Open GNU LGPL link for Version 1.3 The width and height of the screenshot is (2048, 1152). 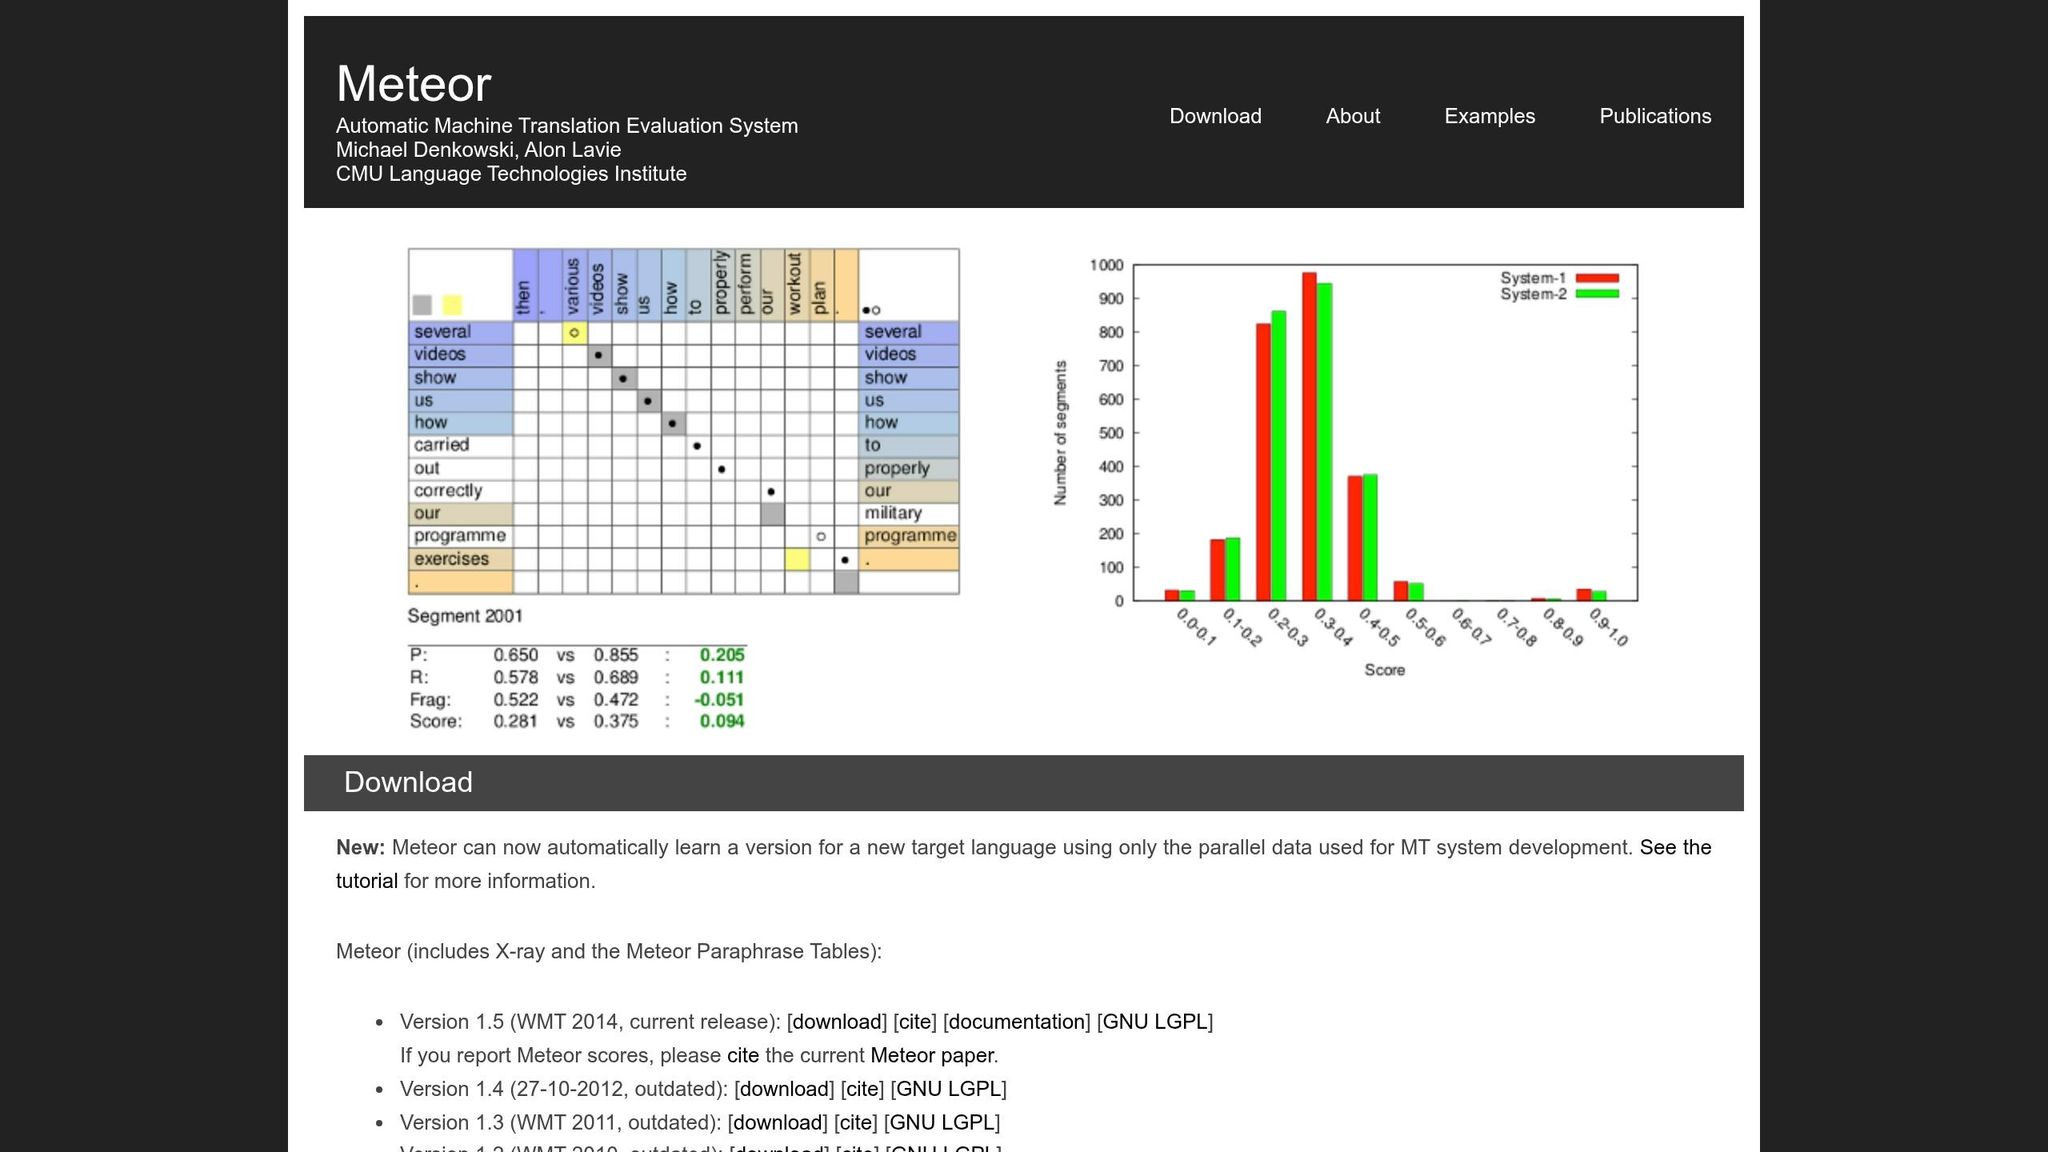[x=941, y=1123]
